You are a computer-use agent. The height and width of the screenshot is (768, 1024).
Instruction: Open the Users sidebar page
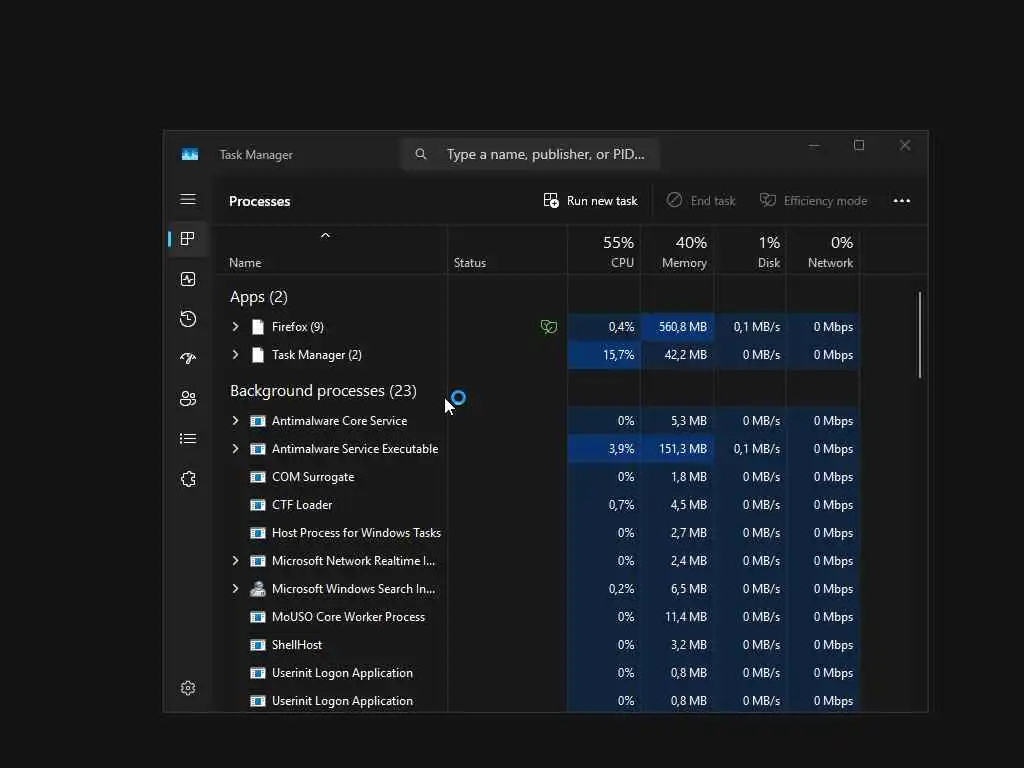(188, 398)
